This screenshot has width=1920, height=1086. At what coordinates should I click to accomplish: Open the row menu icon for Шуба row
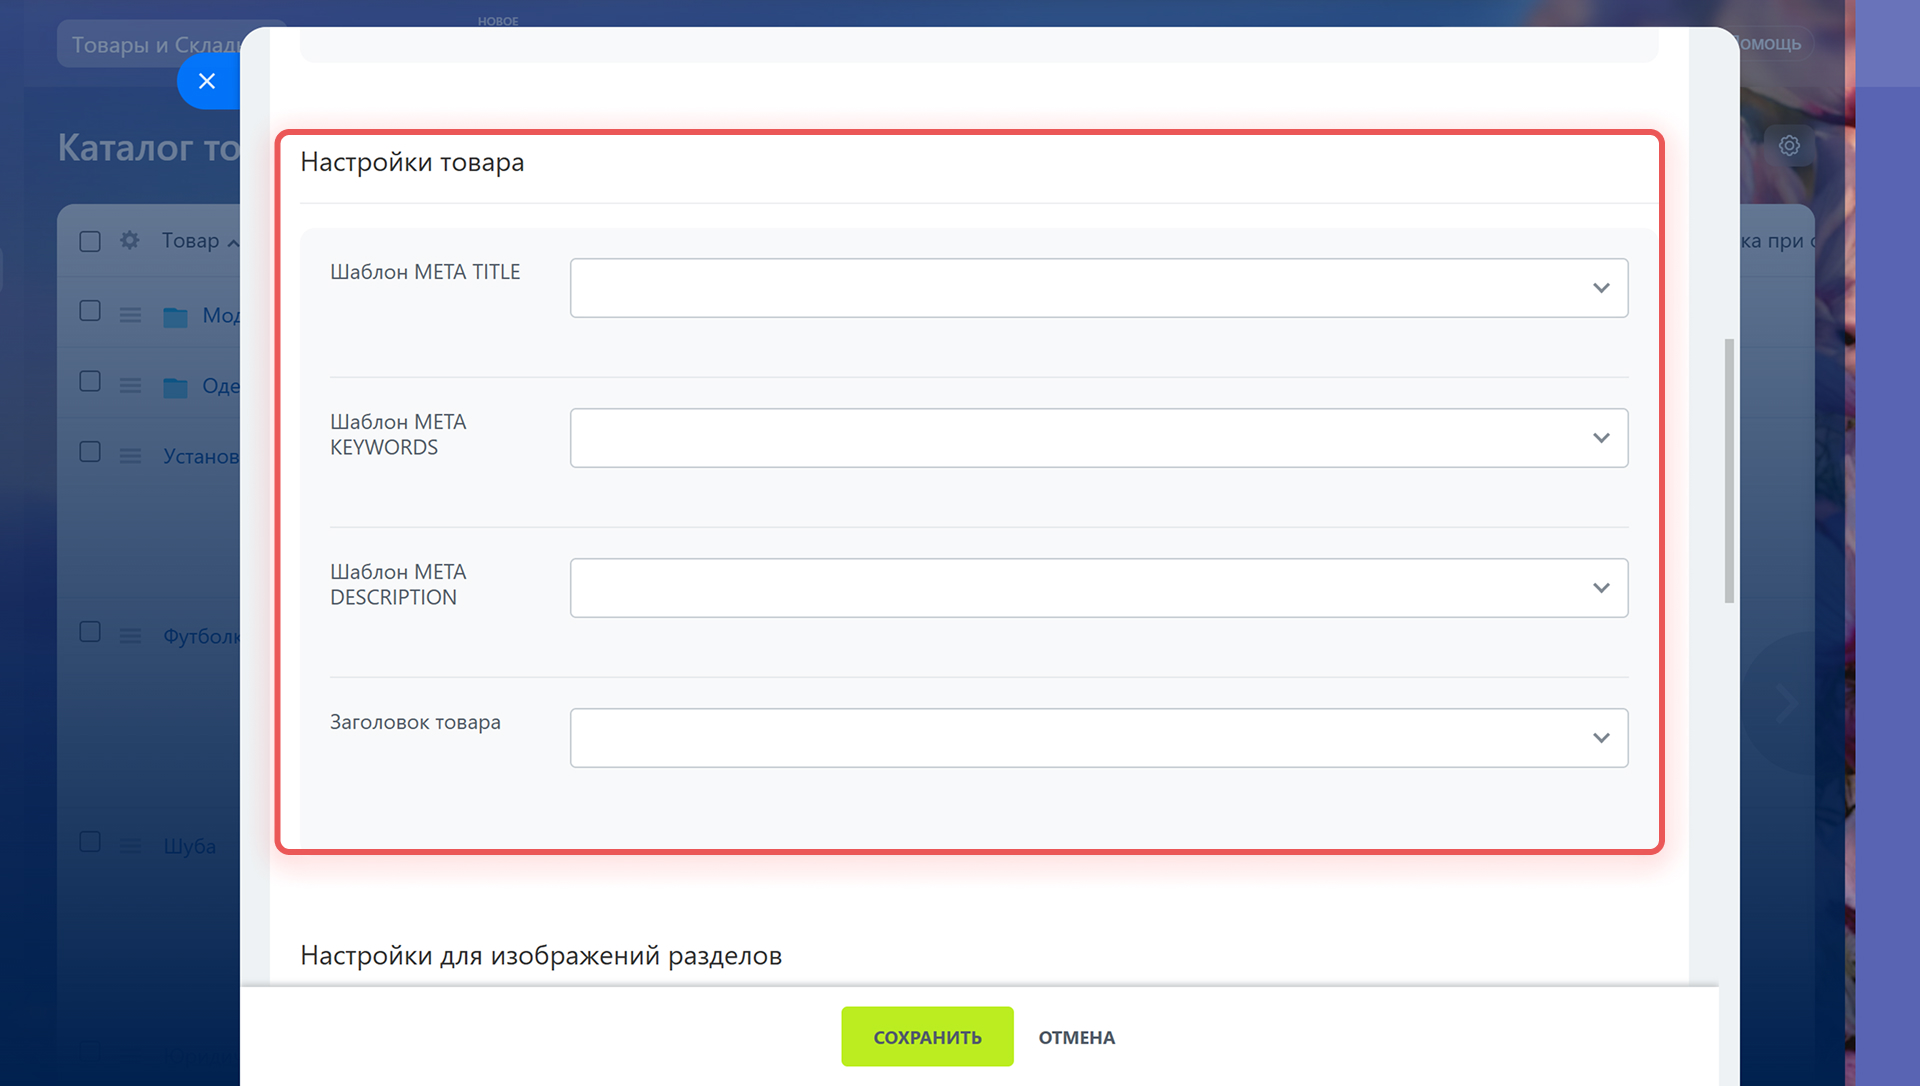[x=130, y=846]
